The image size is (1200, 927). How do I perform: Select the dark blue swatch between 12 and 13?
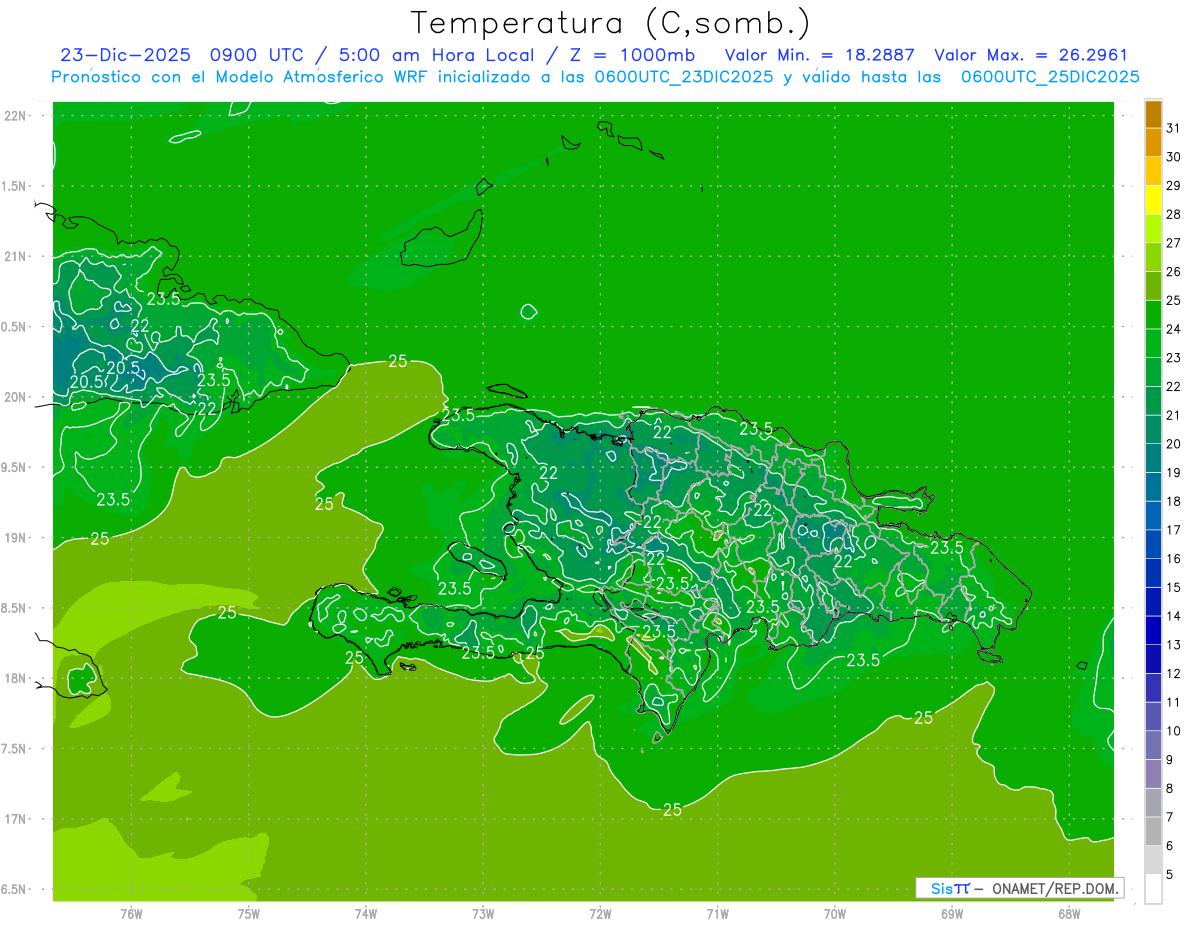pos(1153,659)
